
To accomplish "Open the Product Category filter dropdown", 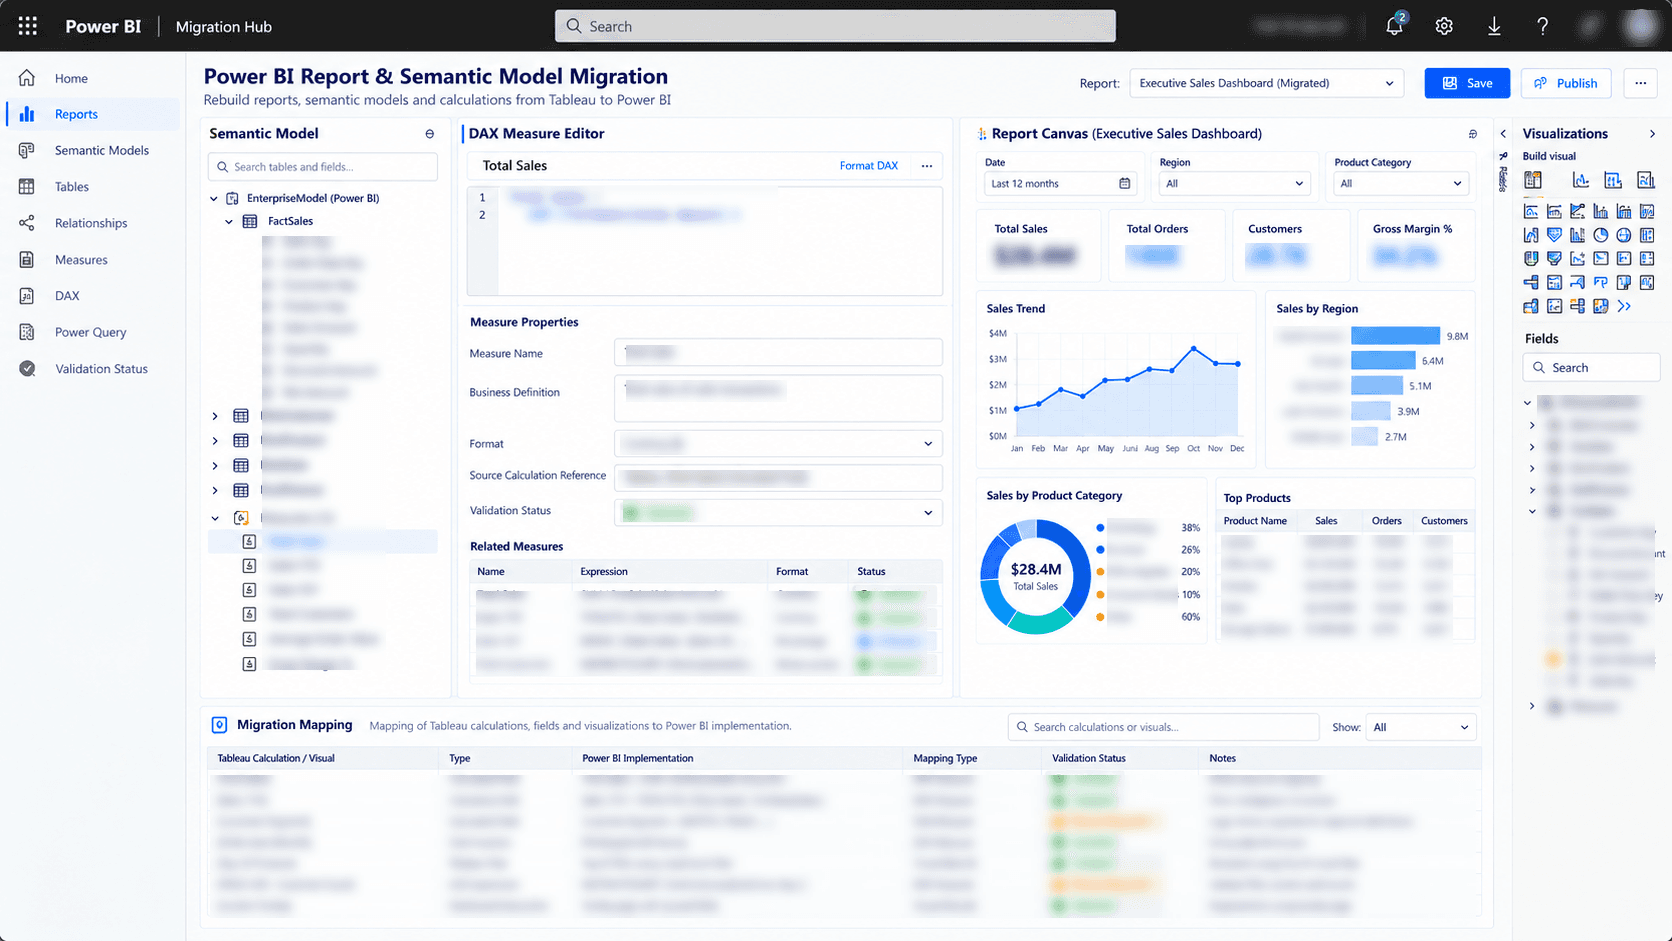I will click(x=1401, y=183).
